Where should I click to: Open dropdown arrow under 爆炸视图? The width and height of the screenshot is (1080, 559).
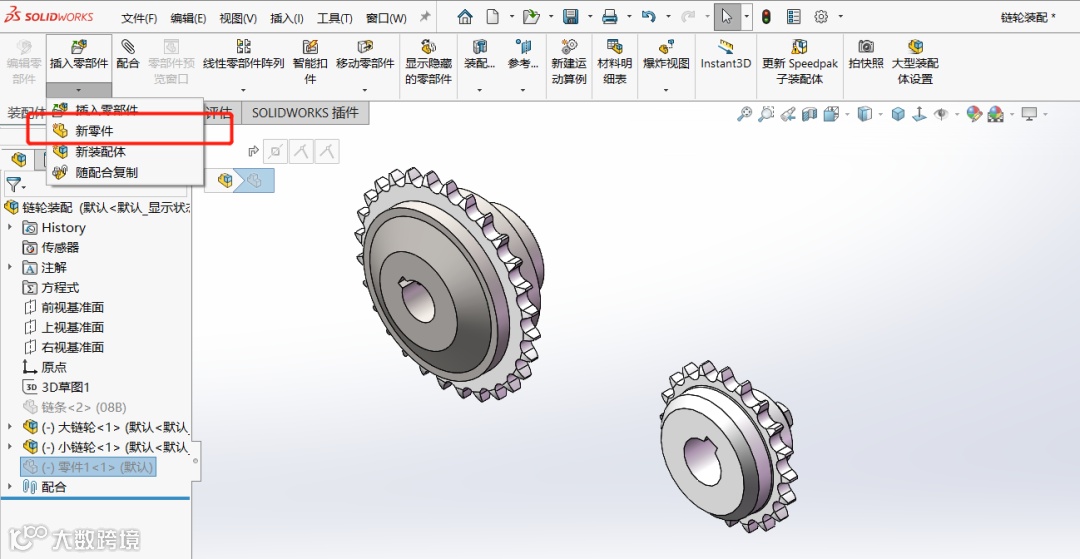pos(666,90)
